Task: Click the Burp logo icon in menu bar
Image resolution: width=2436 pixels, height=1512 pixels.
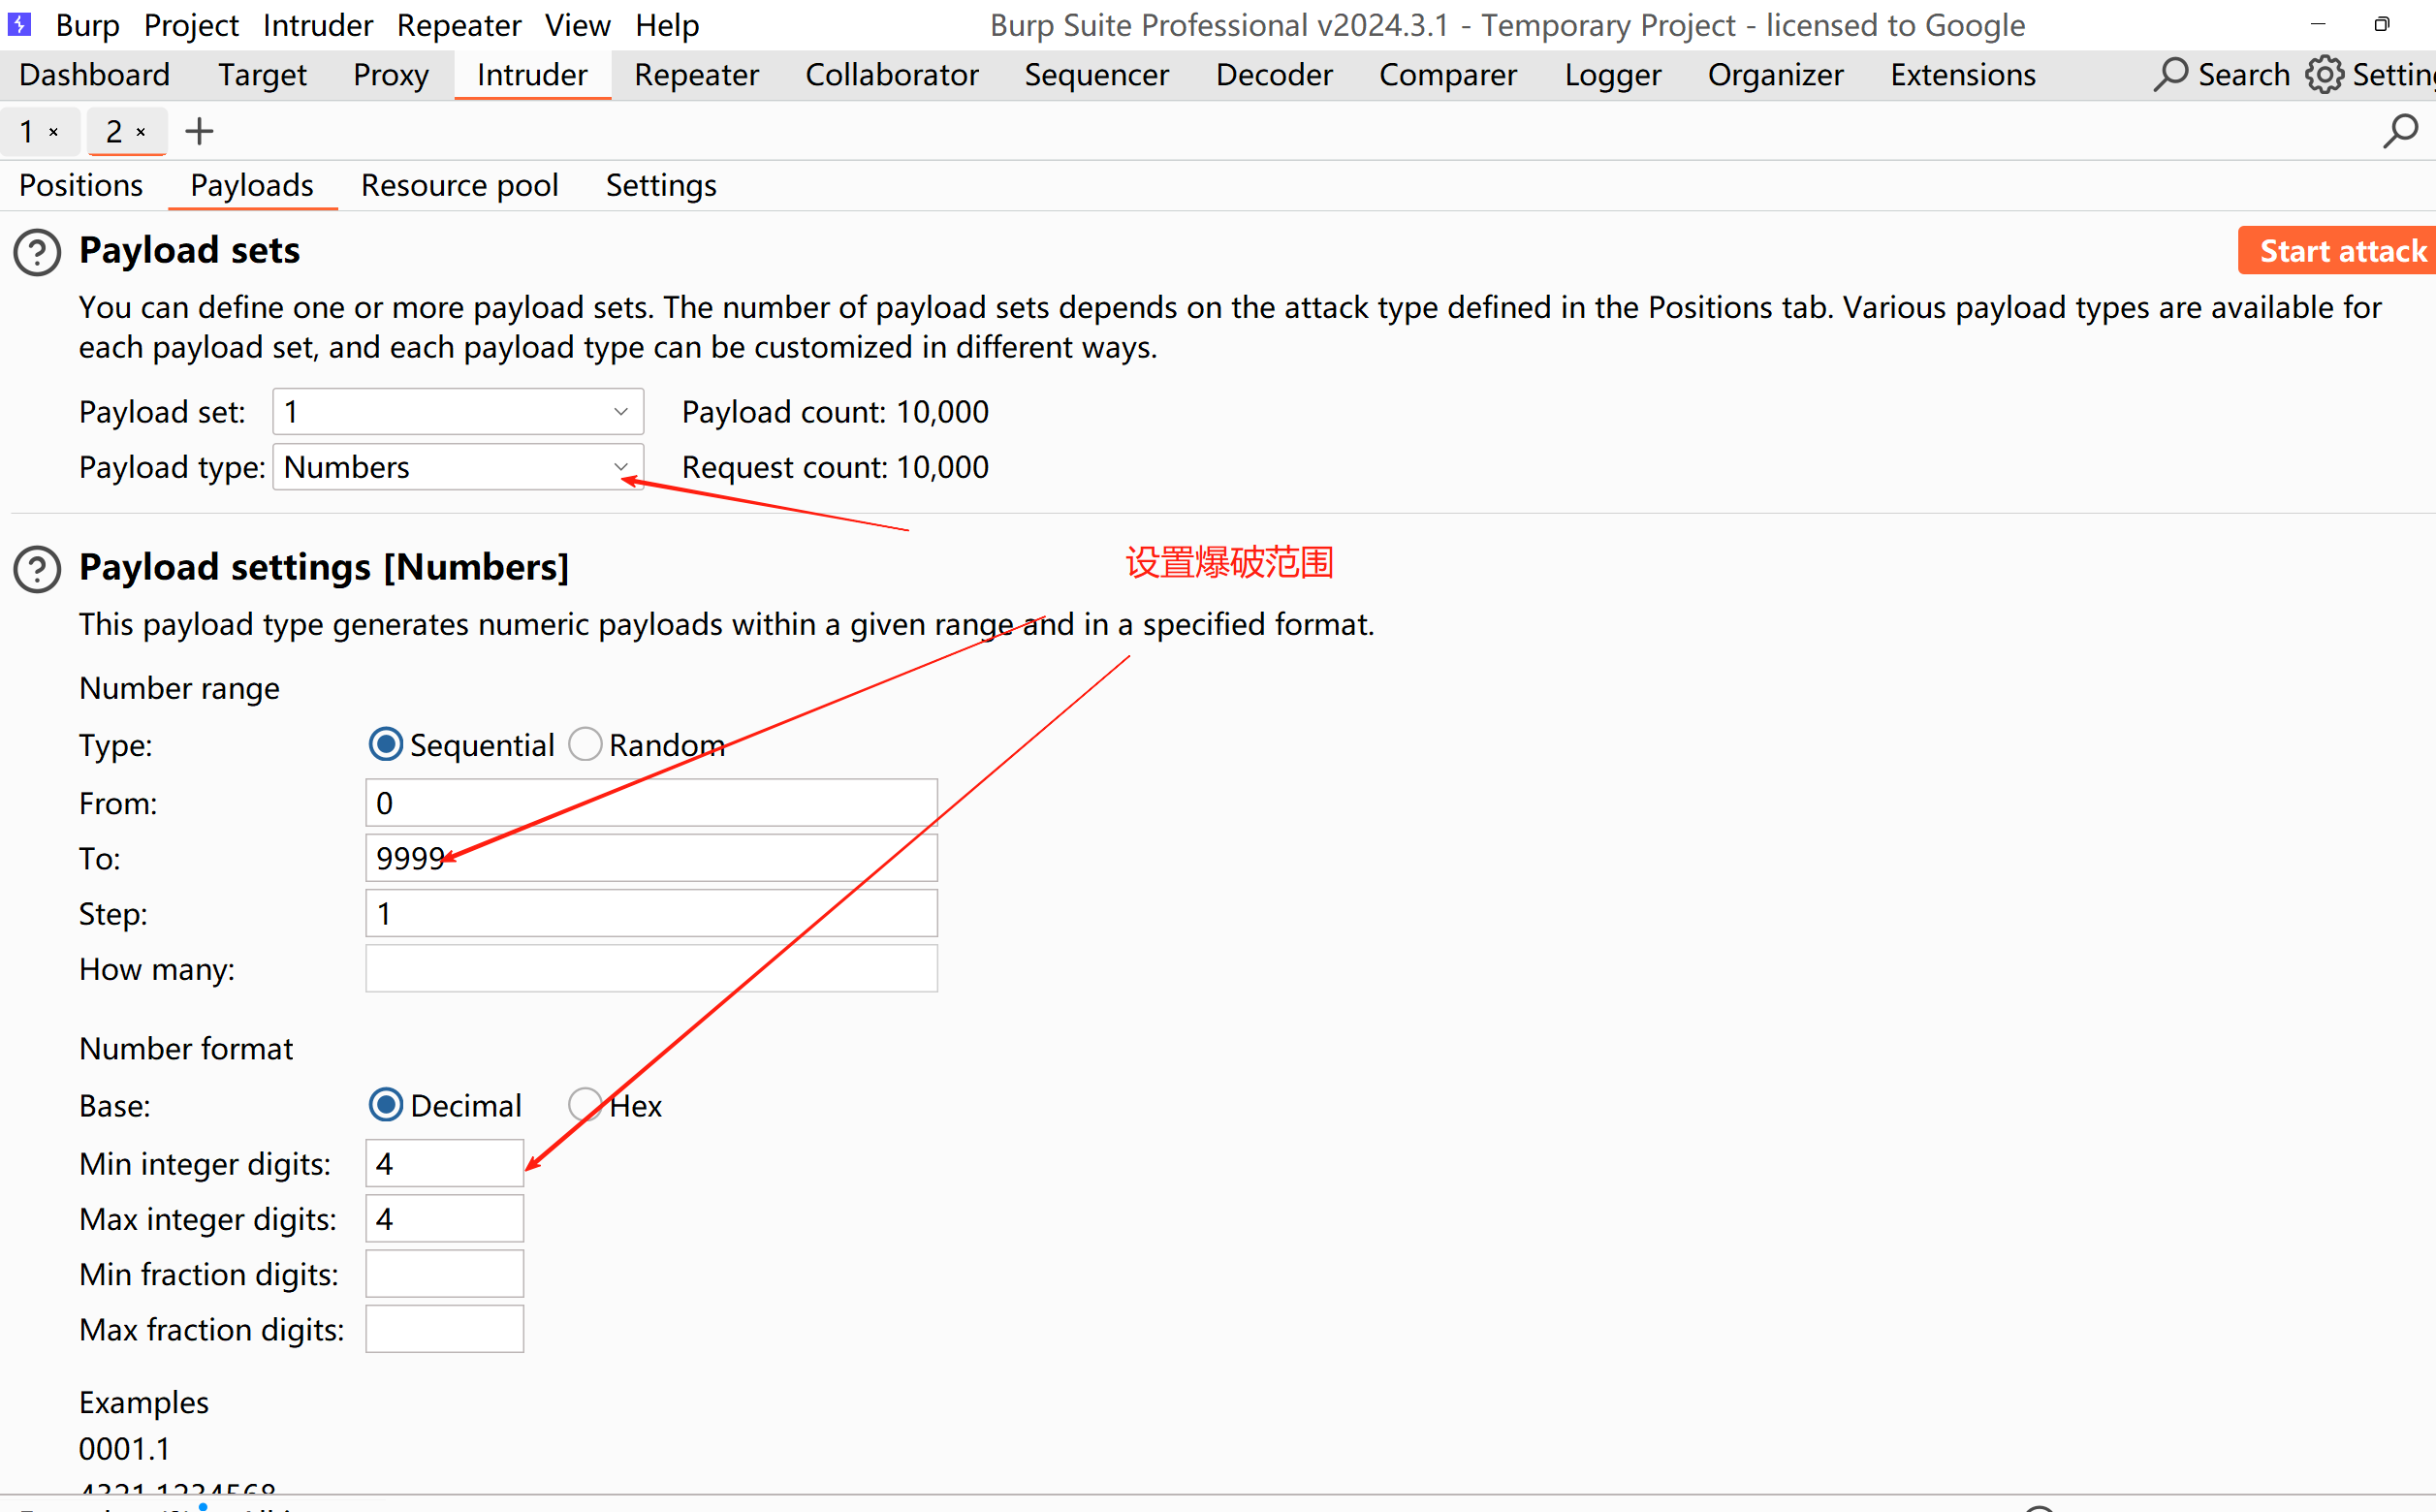Action: tap(19, 24)
